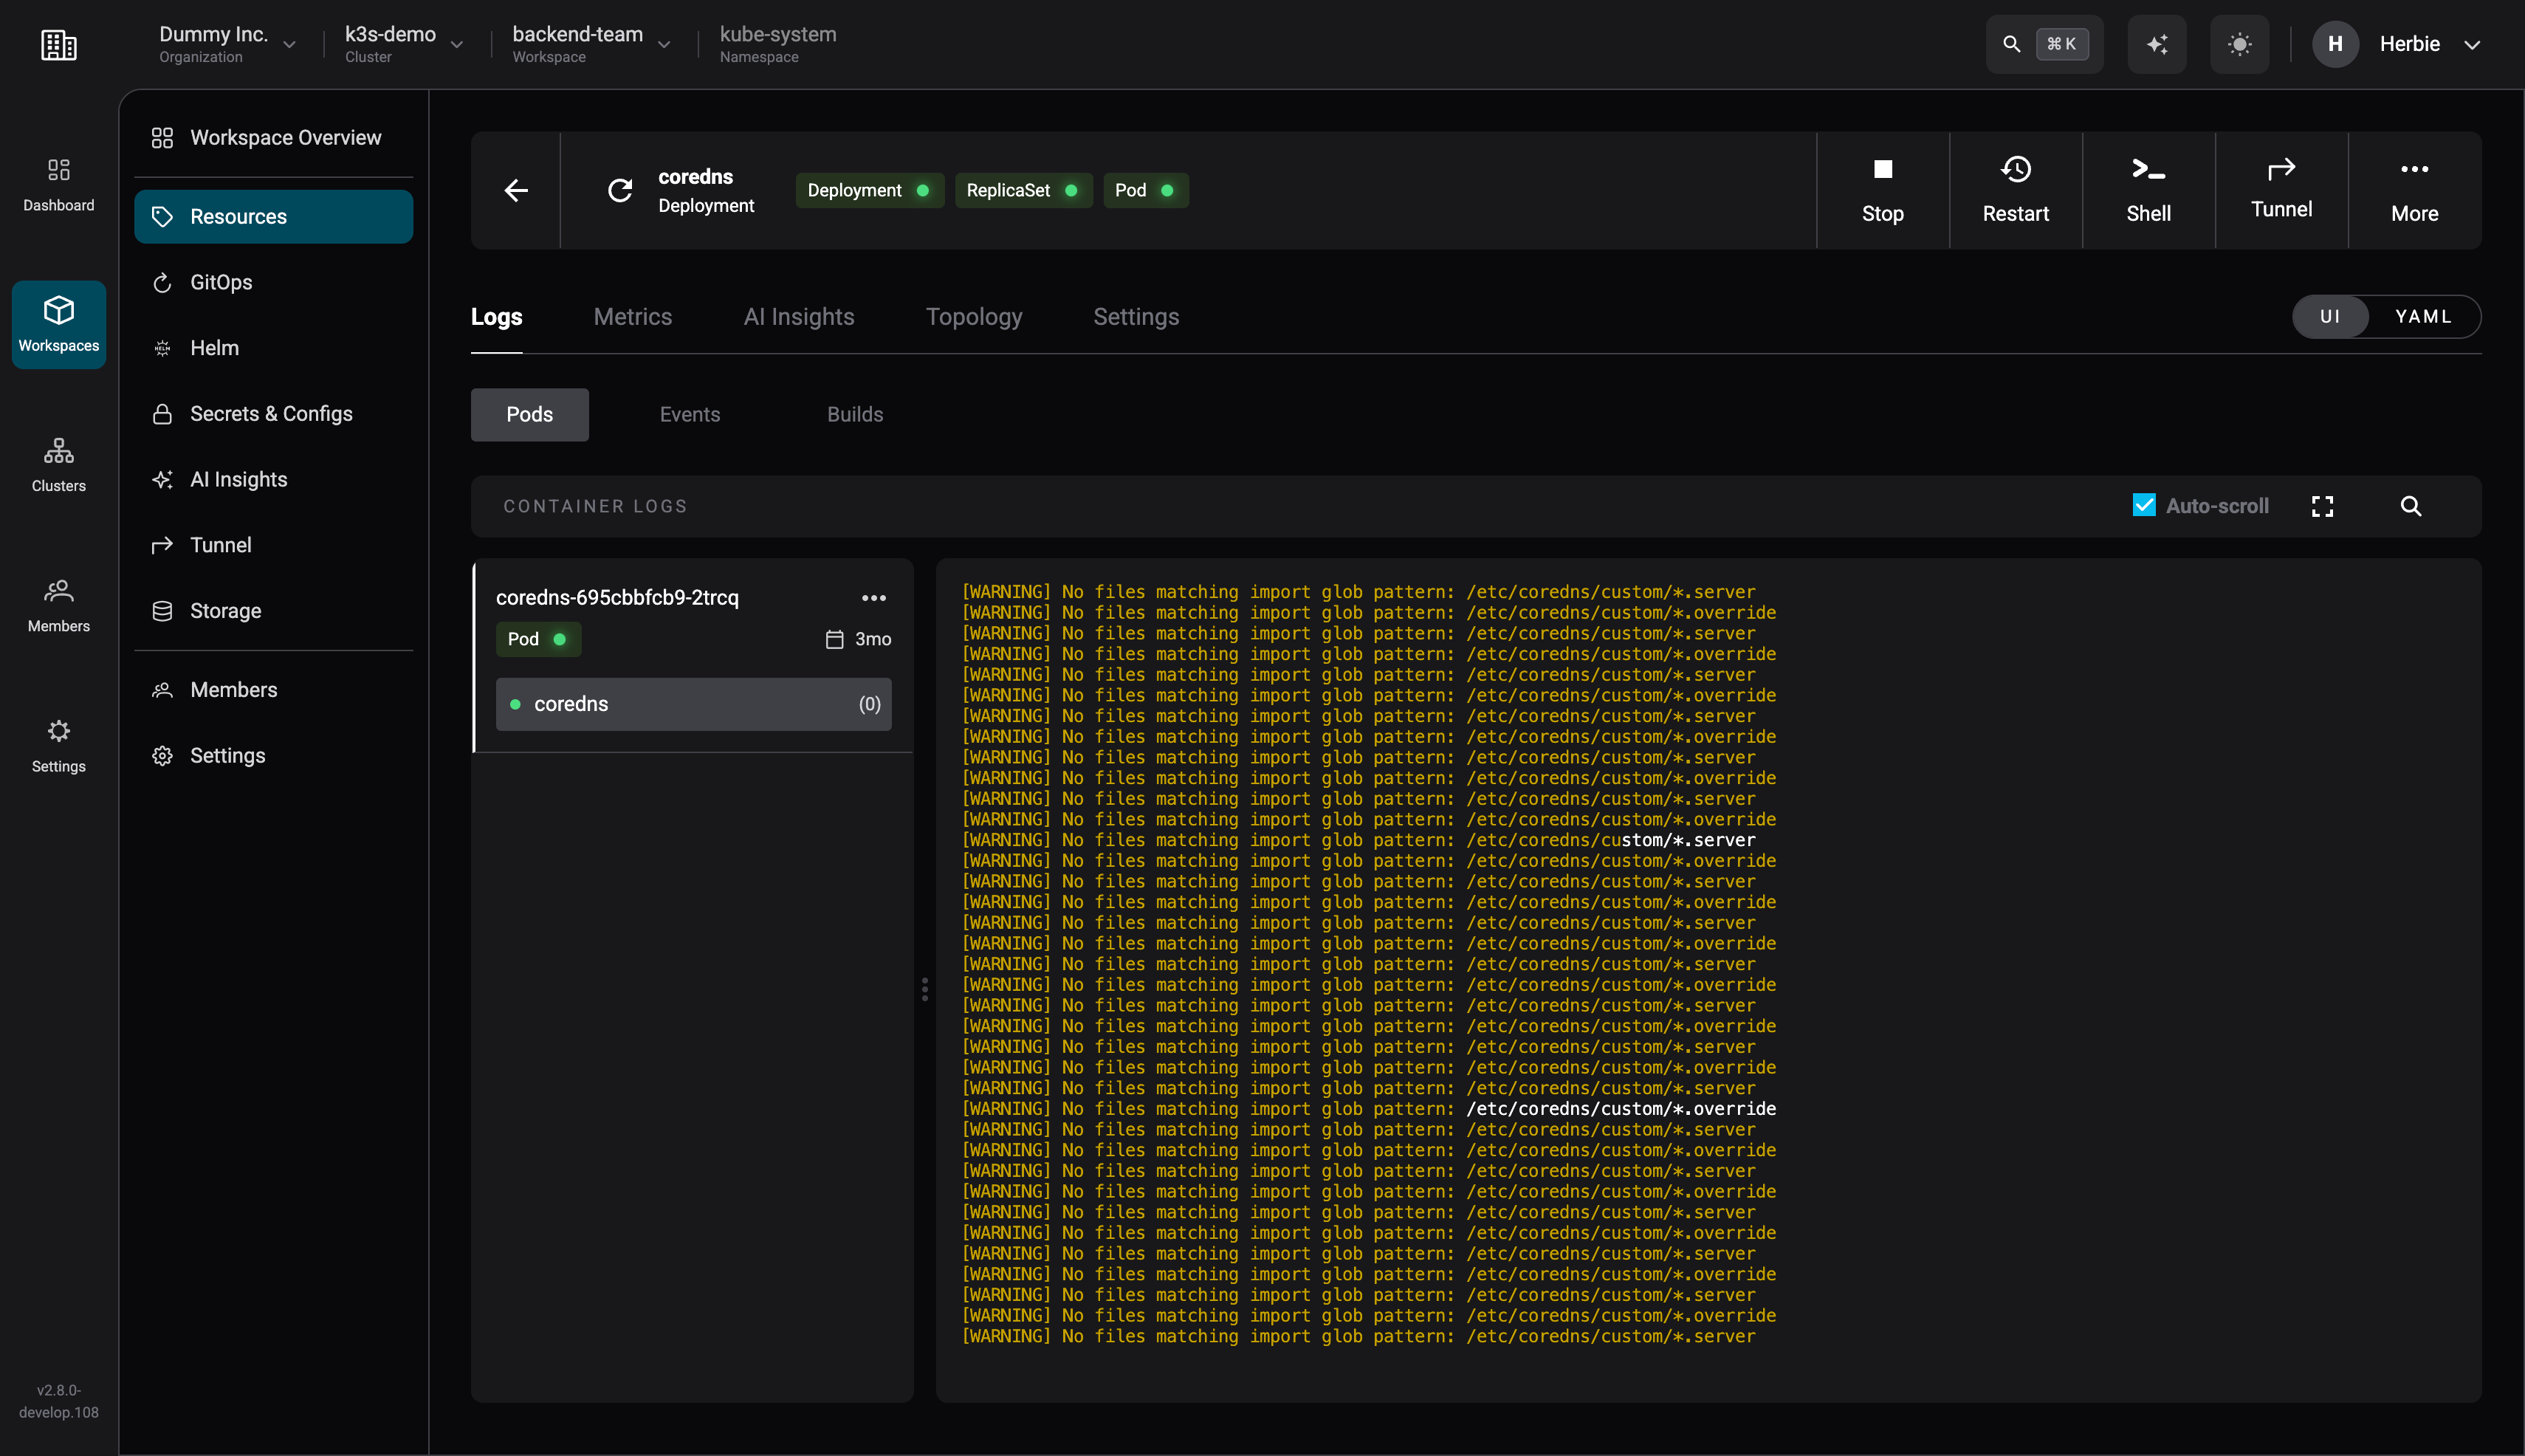The image size is (2525, 1456).
Task: Open Storage in the sidebar
Action: pos(273,611)
